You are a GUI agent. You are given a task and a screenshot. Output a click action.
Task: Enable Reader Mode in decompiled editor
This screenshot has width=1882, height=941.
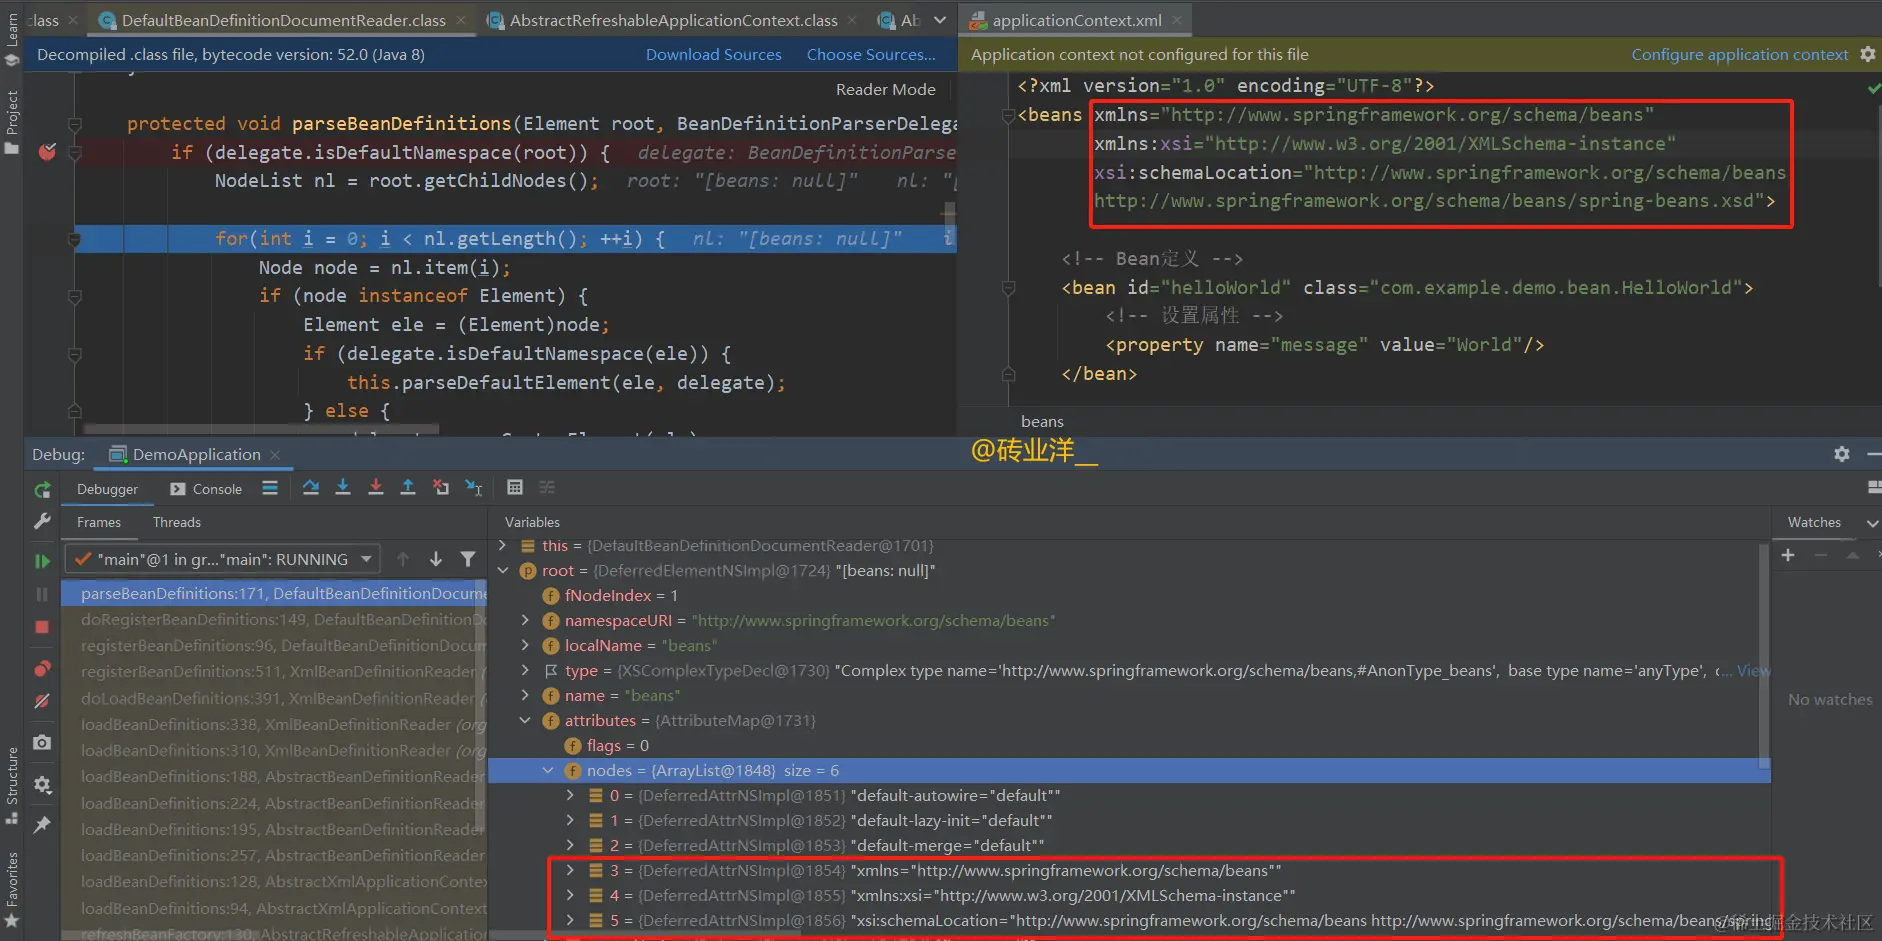(885, 89)
